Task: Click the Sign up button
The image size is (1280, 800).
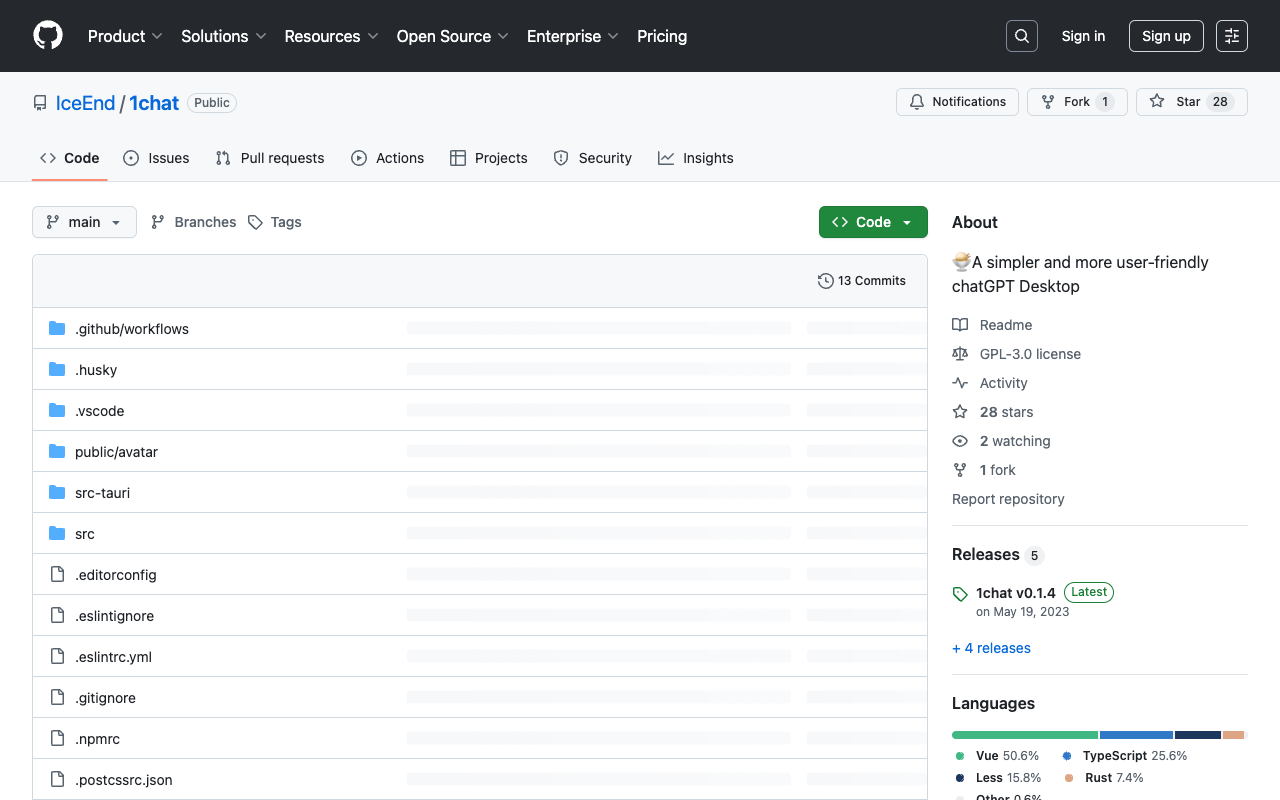Action: tap(1166, 36)
